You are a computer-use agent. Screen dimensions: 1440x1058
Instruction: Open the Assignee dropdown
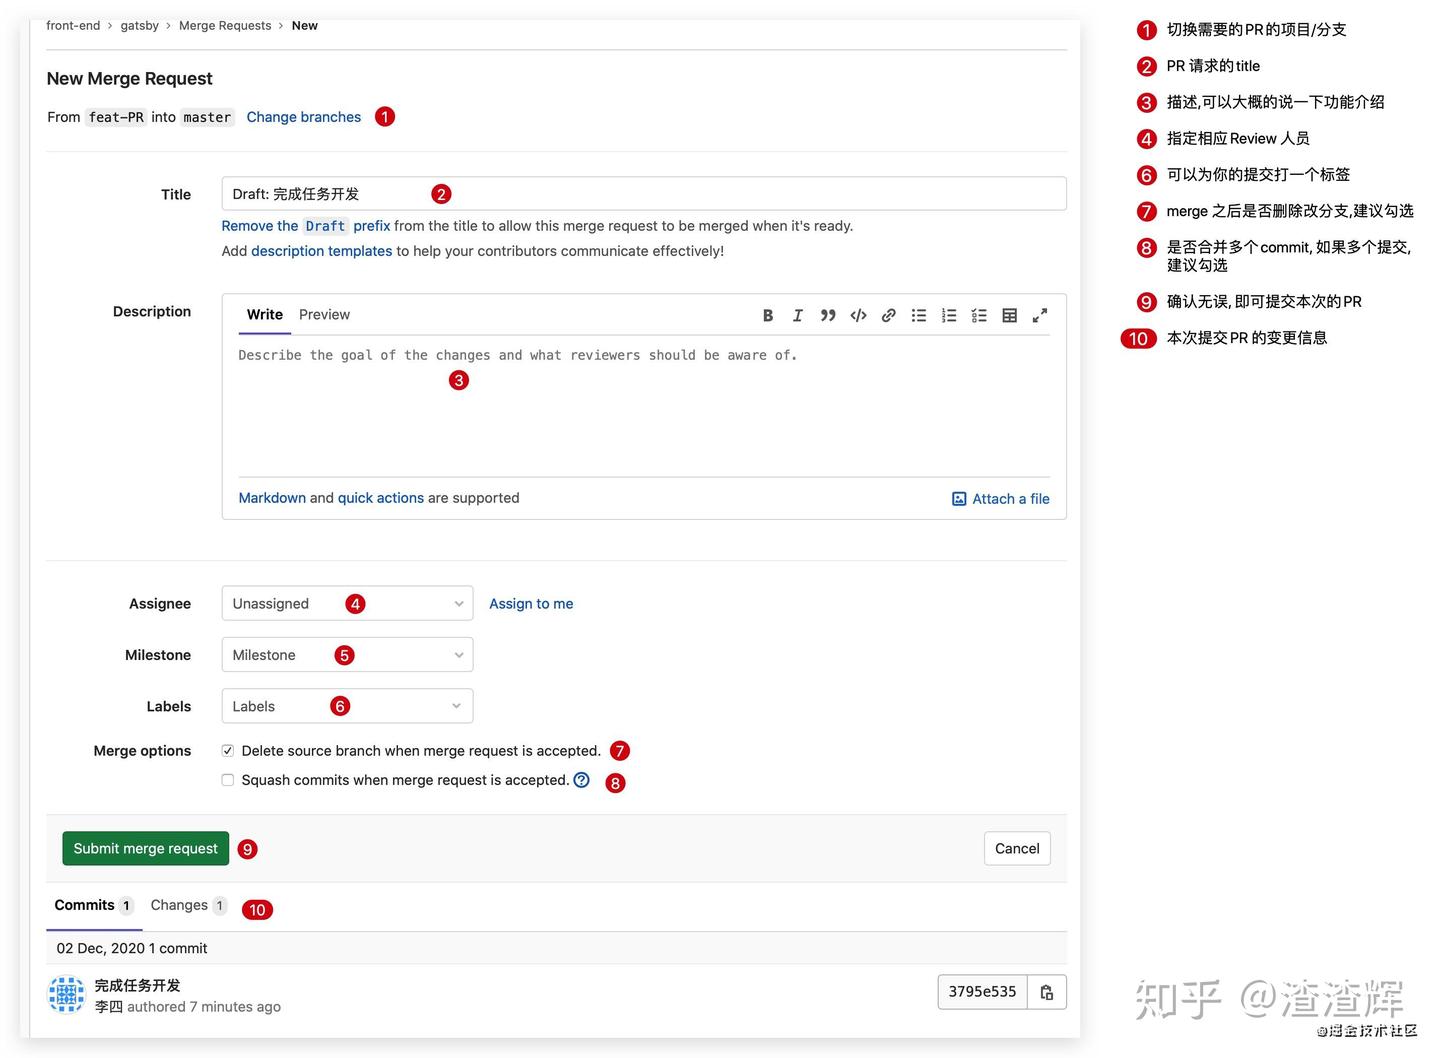pyautogui.click(x=346, y=603)
